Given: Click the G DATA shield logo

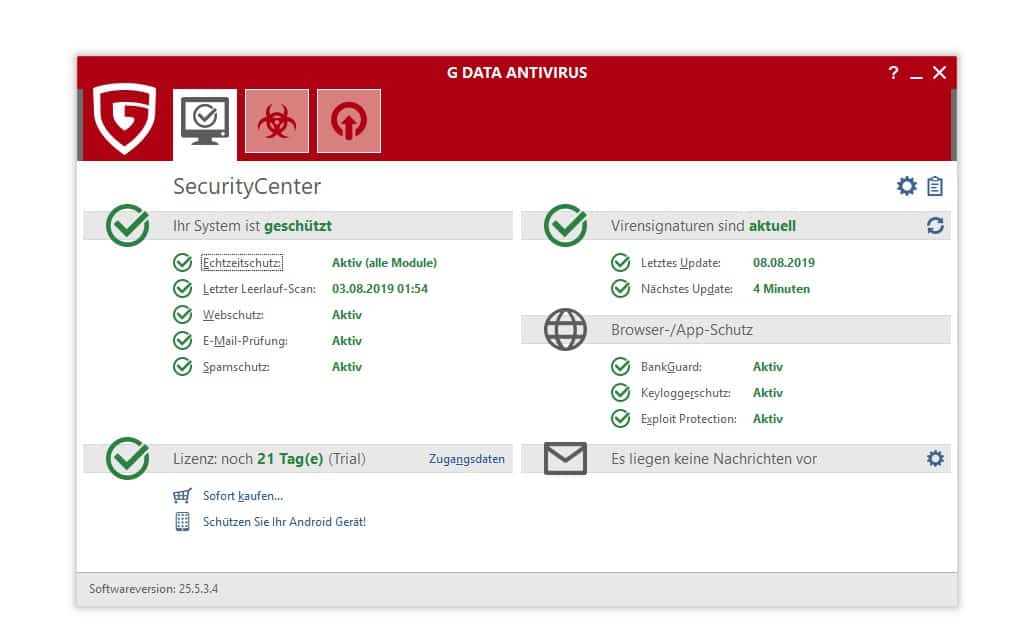Looking at the screenshot, I should pyautogui.click(x=124, y=118).
